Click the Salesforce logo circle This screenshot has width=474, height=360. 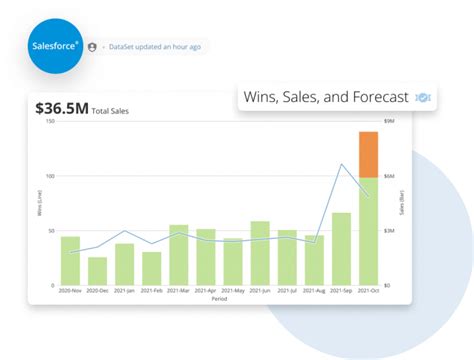55,46
